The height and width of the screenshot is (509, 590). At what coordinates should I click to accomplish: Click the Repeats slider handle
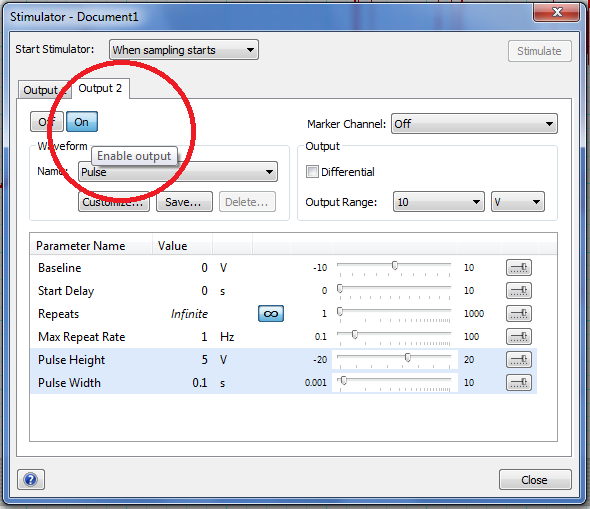click(340, 311)
